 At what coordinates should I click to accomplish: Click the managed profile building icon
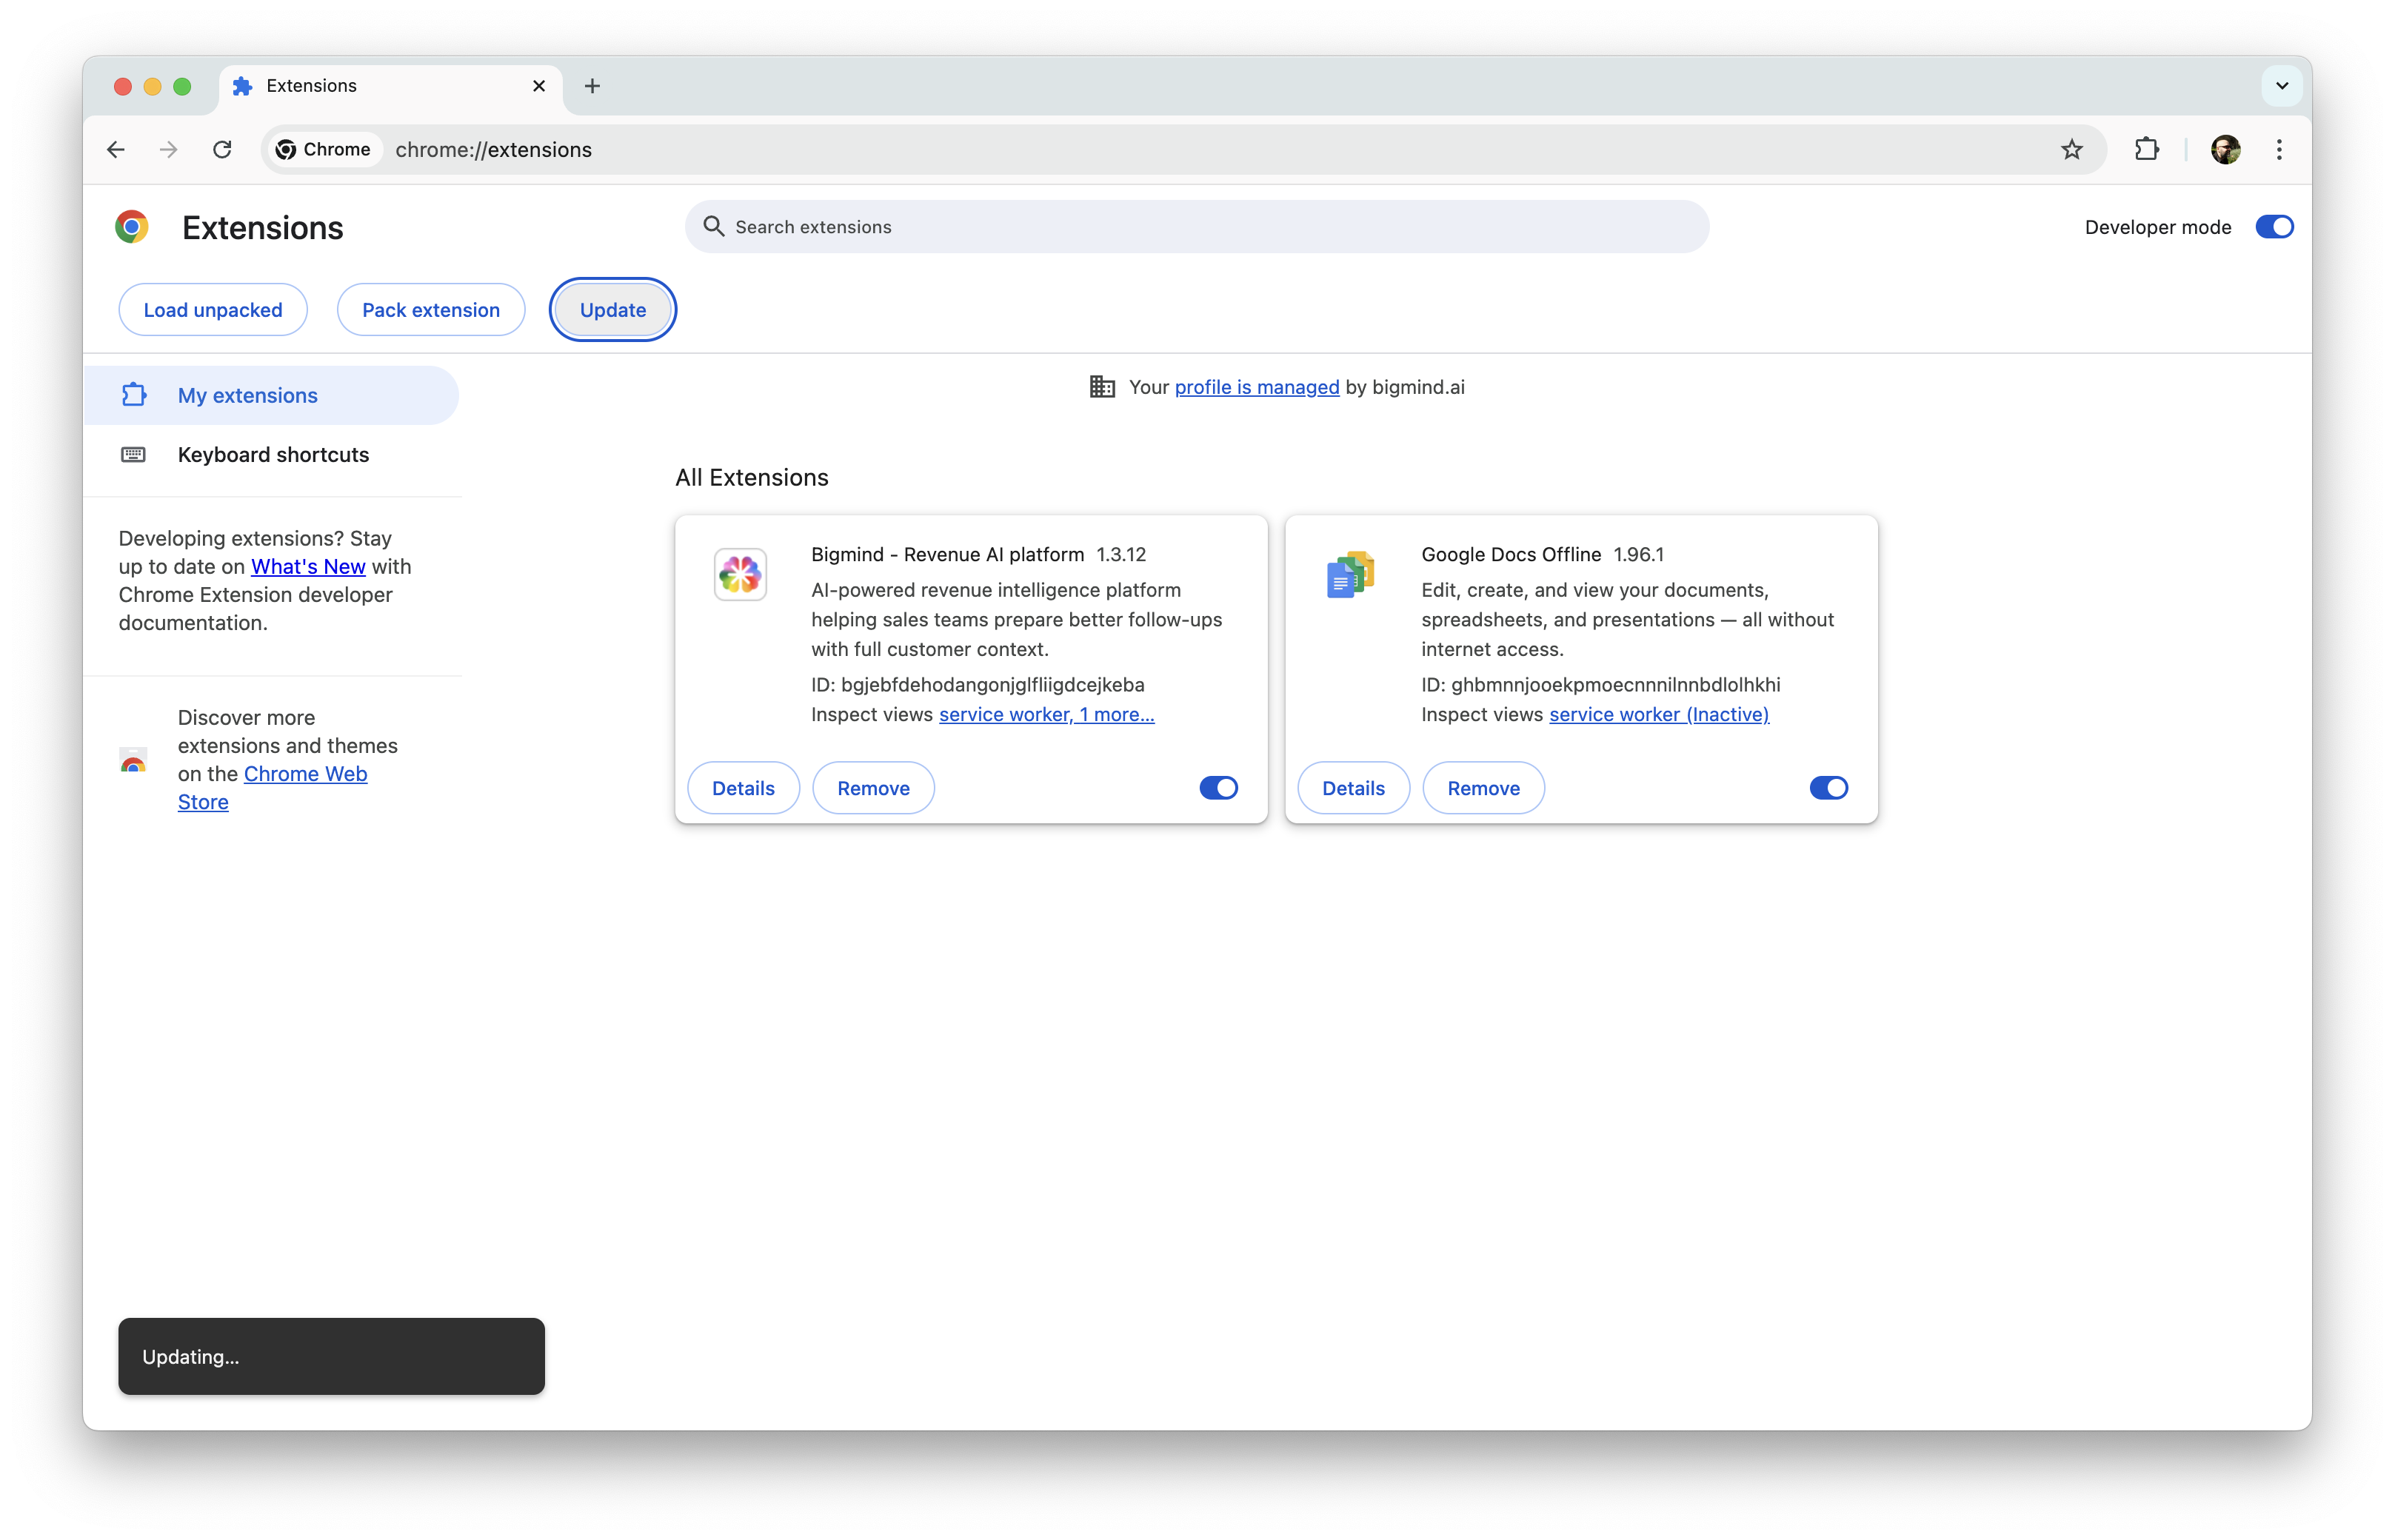(1101, 387)
